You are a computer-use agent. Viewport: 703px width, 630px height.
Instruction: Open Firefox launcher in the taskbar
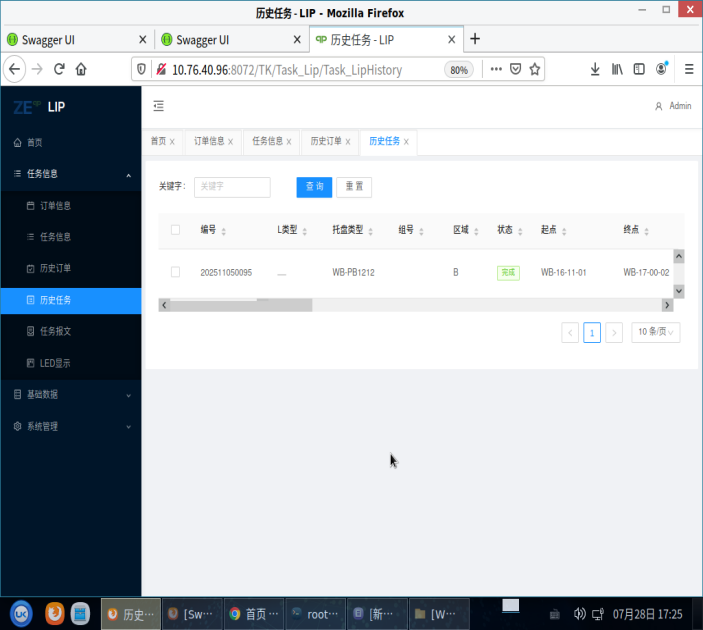[55, 613]
